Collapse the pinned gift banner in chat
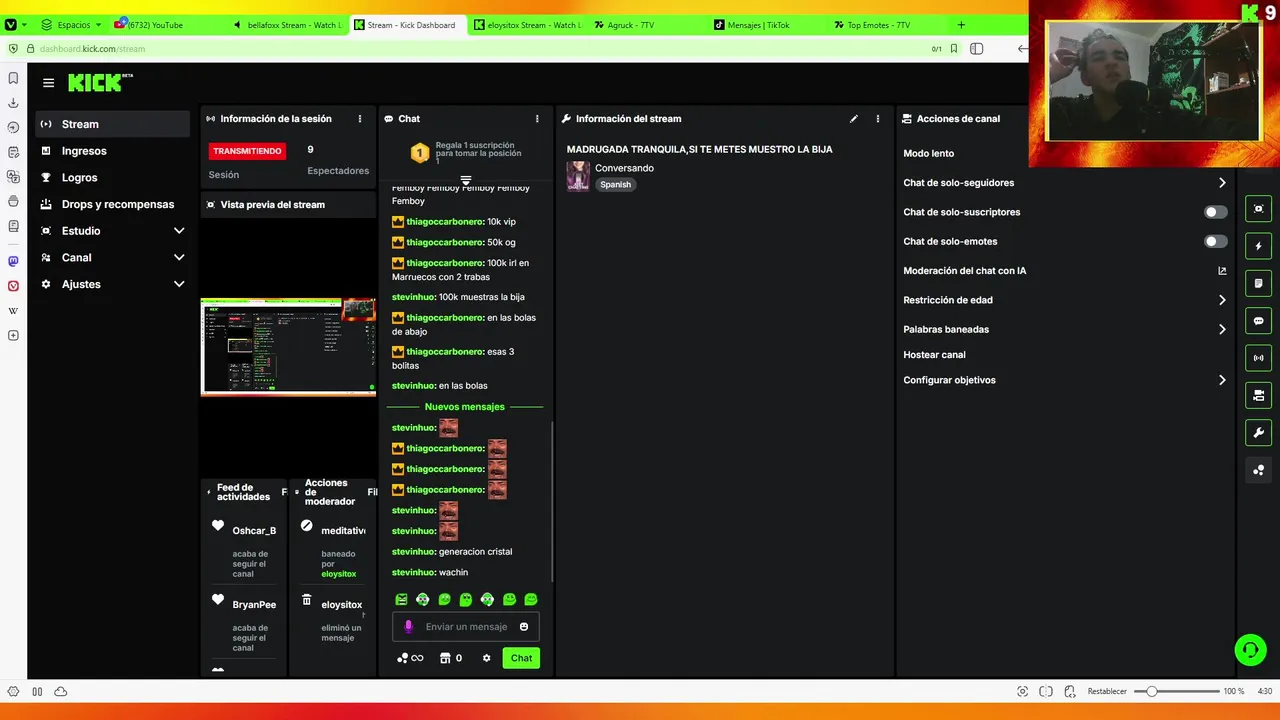This screenshot has width=1280, height=720. 465,180
